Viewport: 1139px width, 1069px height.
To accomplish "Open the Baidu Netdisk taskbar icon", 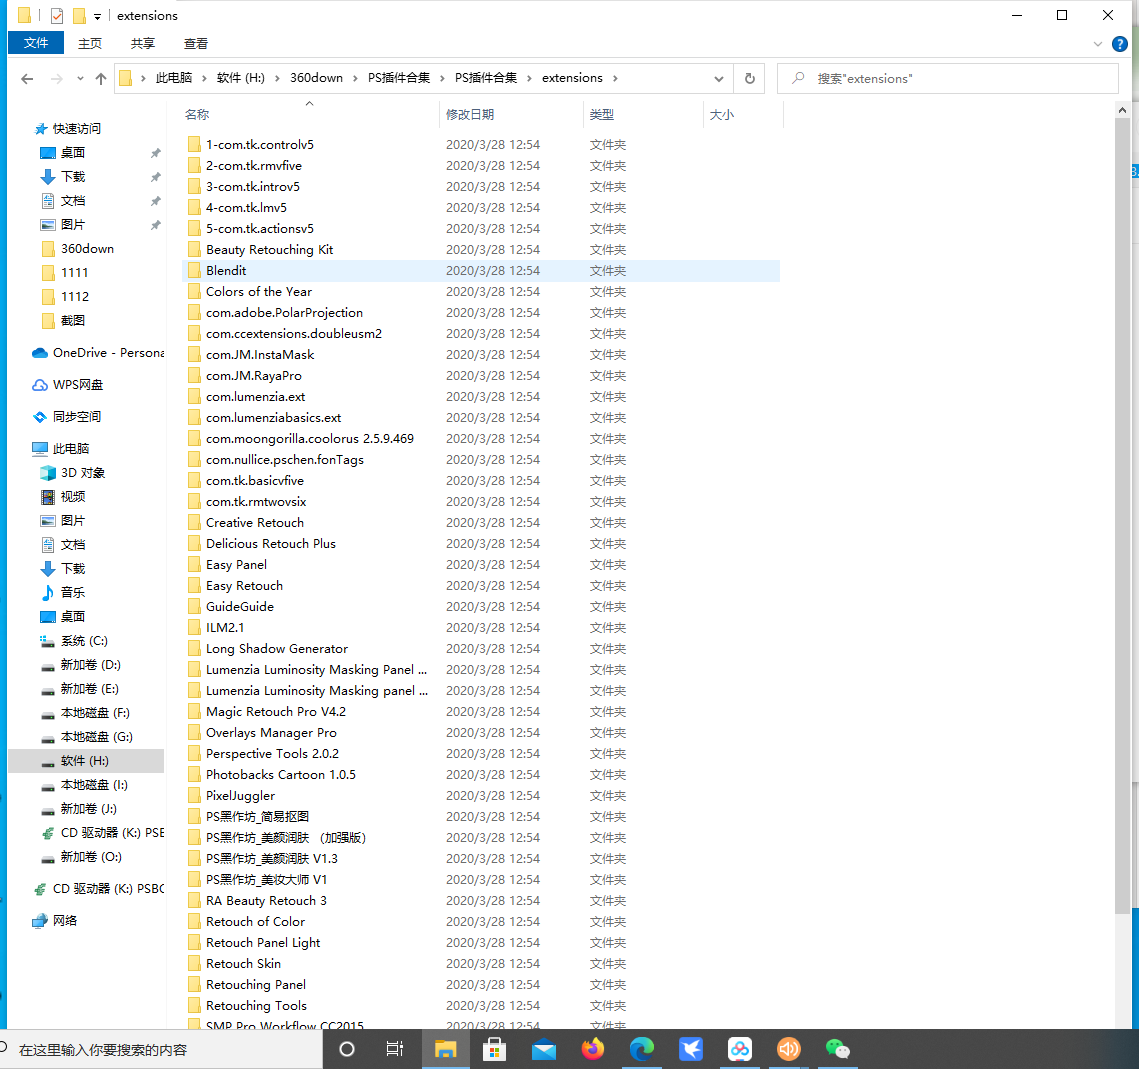I will tap(739, 1049).
